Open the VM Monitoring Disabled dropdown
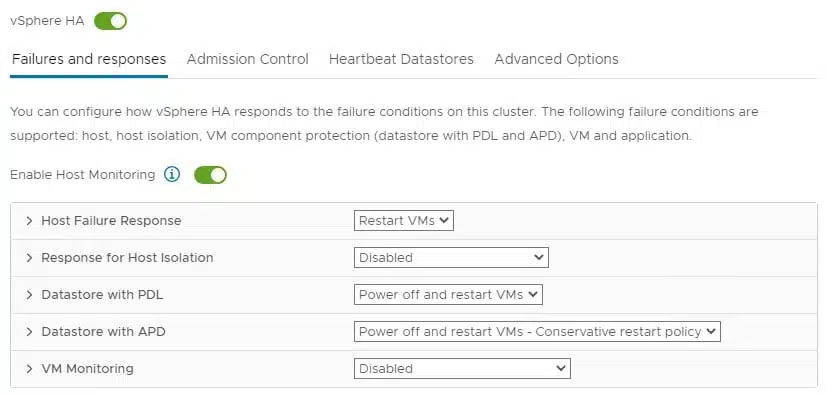The width and height of the screenshot is (827, 395). (462, 369)
